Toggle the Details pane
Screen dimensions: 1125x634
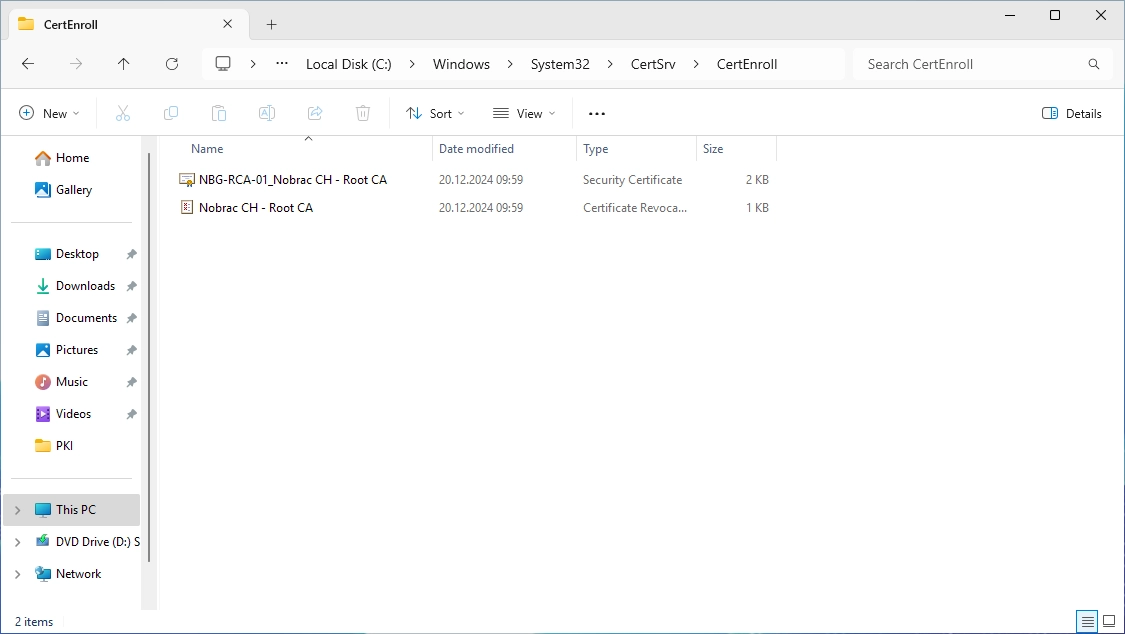[x=1071, y=113]
